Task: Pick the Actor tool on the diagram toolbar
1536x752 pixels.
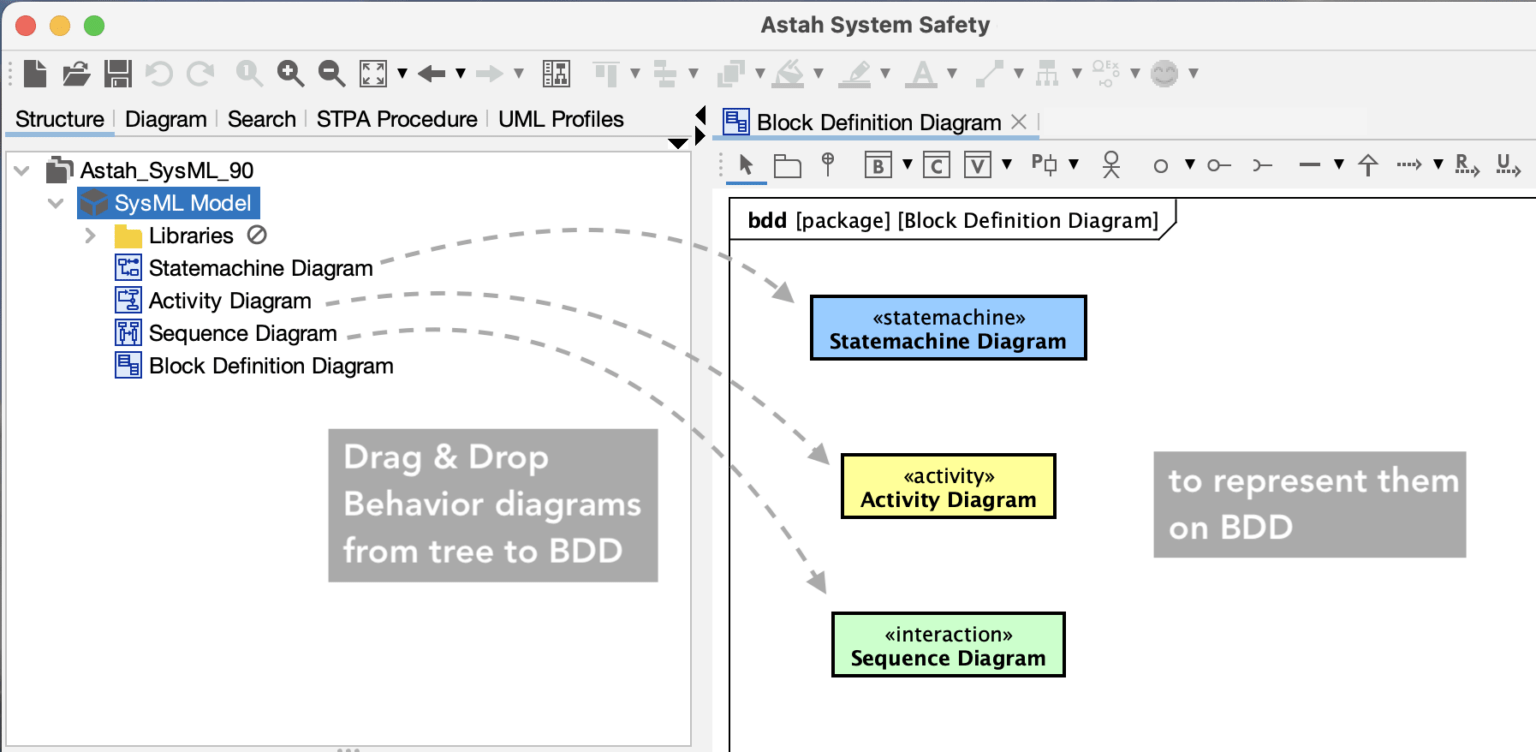Action: click(1113, 164)
